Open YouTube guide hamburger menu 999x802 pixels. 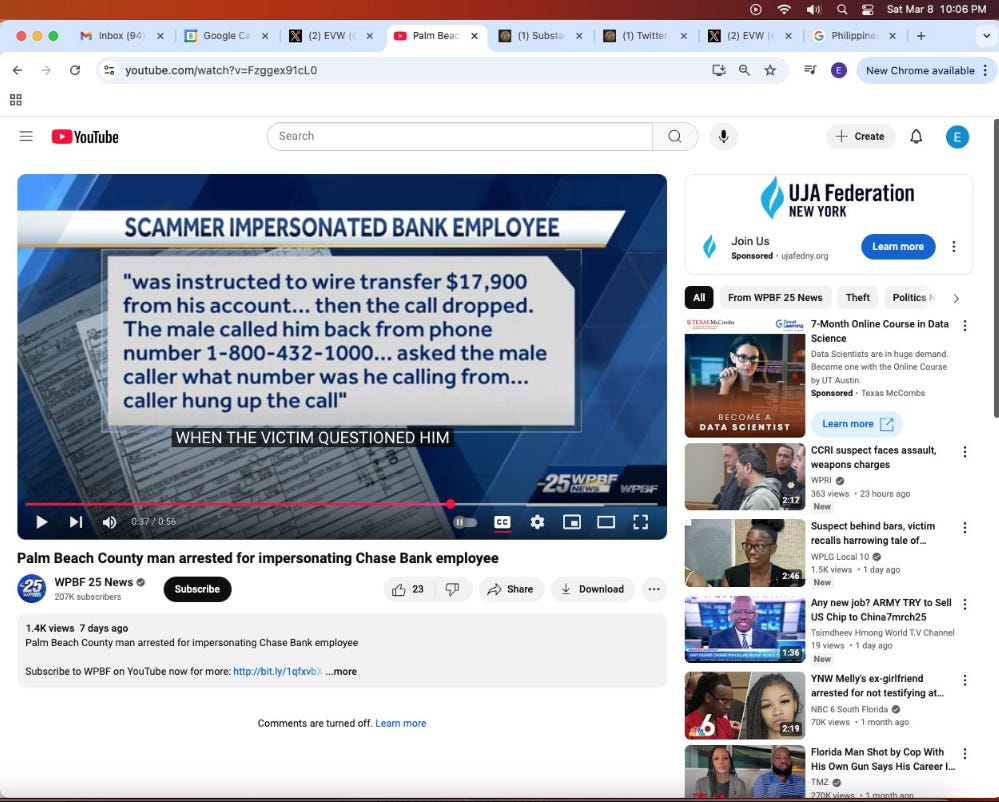coord(26,136)
